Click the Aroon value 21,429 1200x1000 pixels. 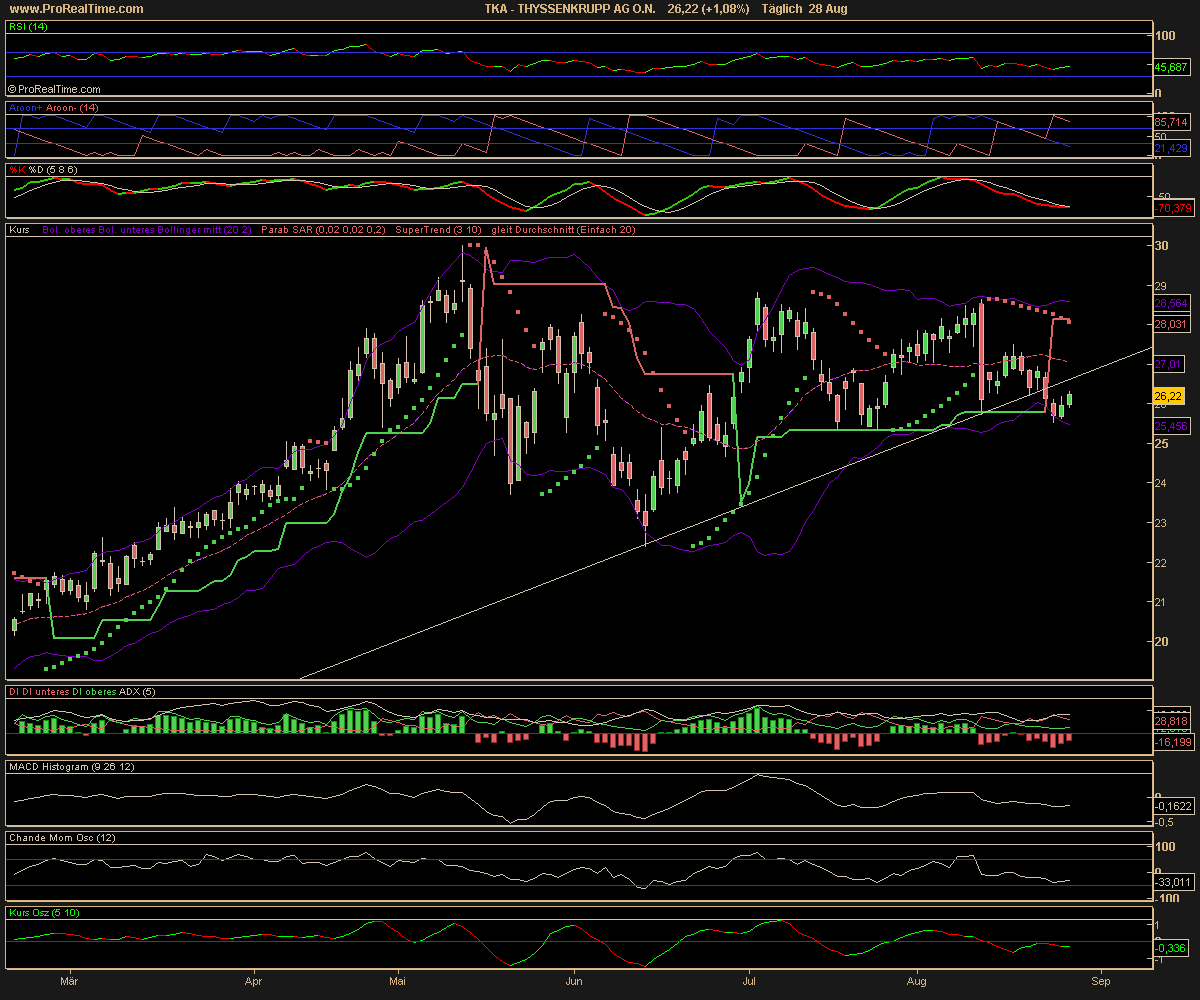point(1171,148)
